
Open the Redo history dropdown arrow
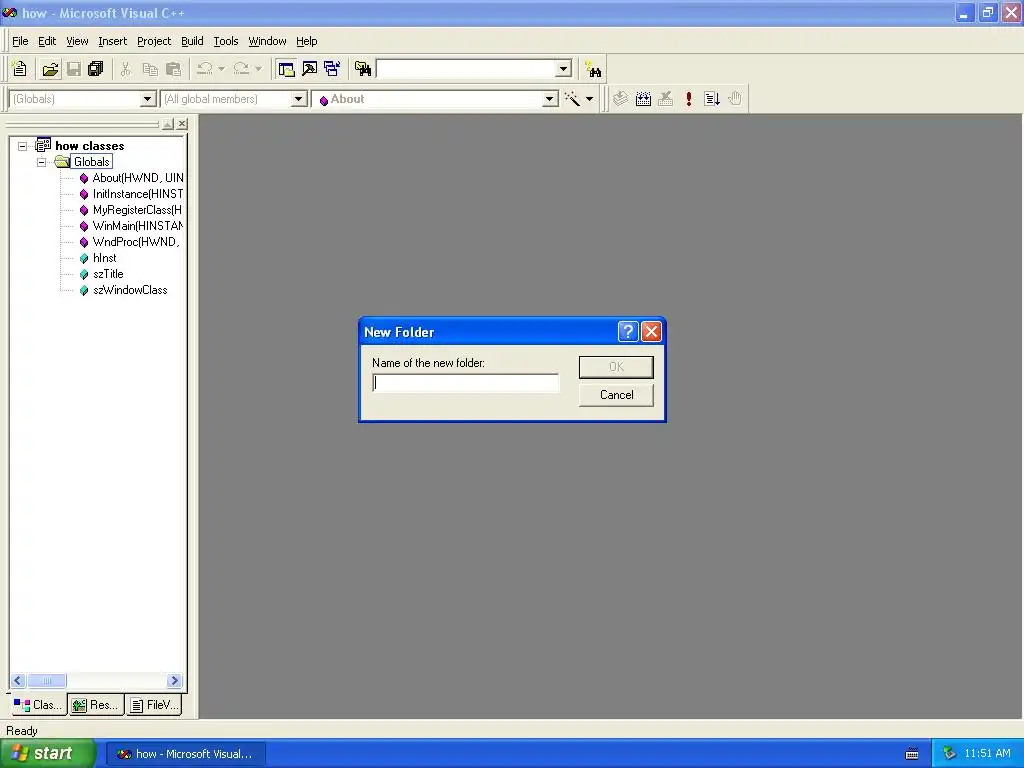(x=259, y=69)
